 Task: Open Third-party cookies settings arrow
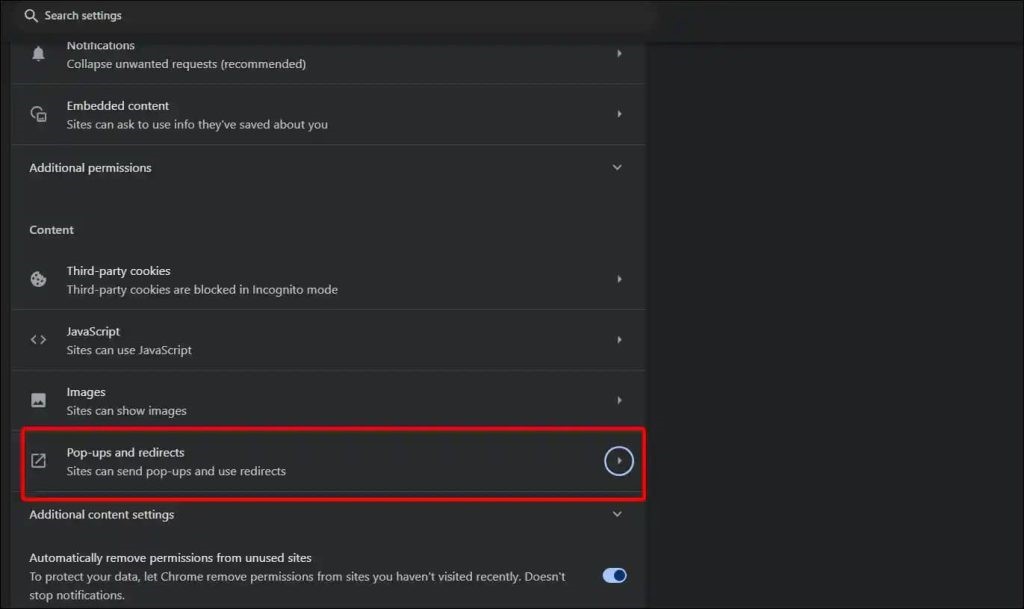point(619,280)
